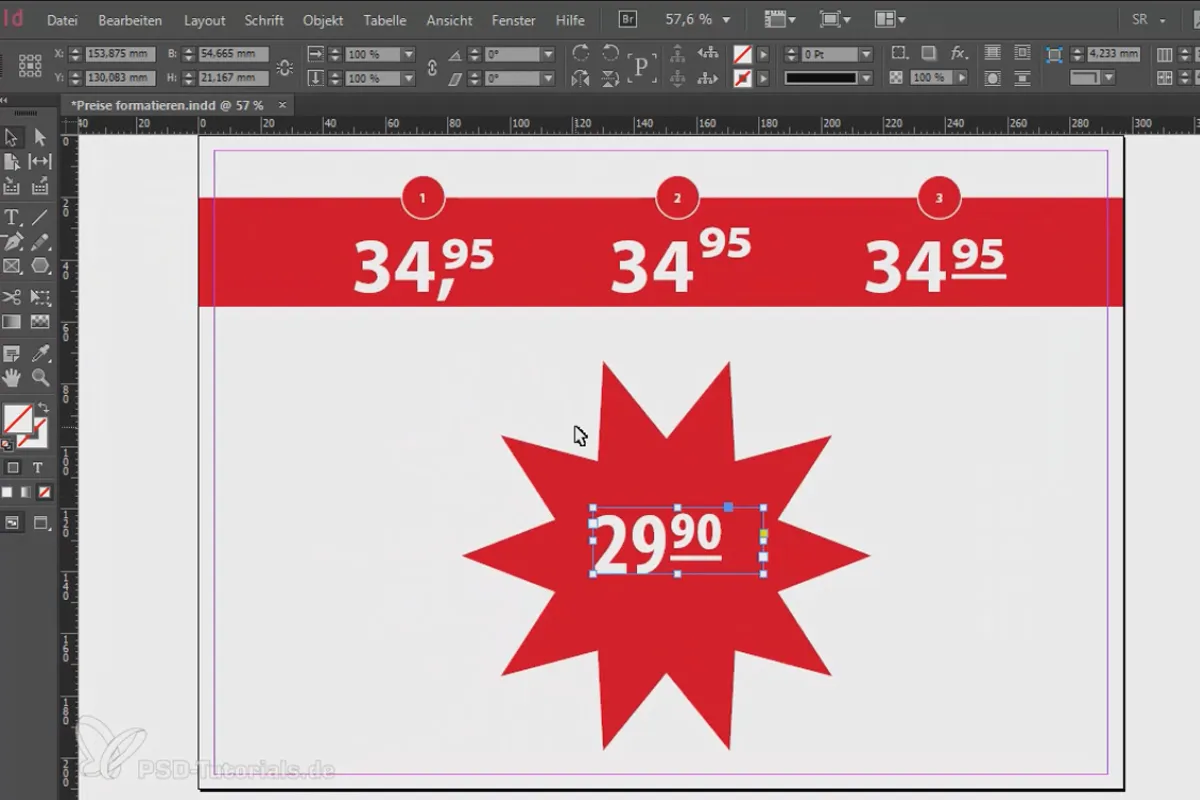The height and width of the screenshot is (800, 1200).
Task: Swap fill and stroke colors
Action: tap(43, 409)
